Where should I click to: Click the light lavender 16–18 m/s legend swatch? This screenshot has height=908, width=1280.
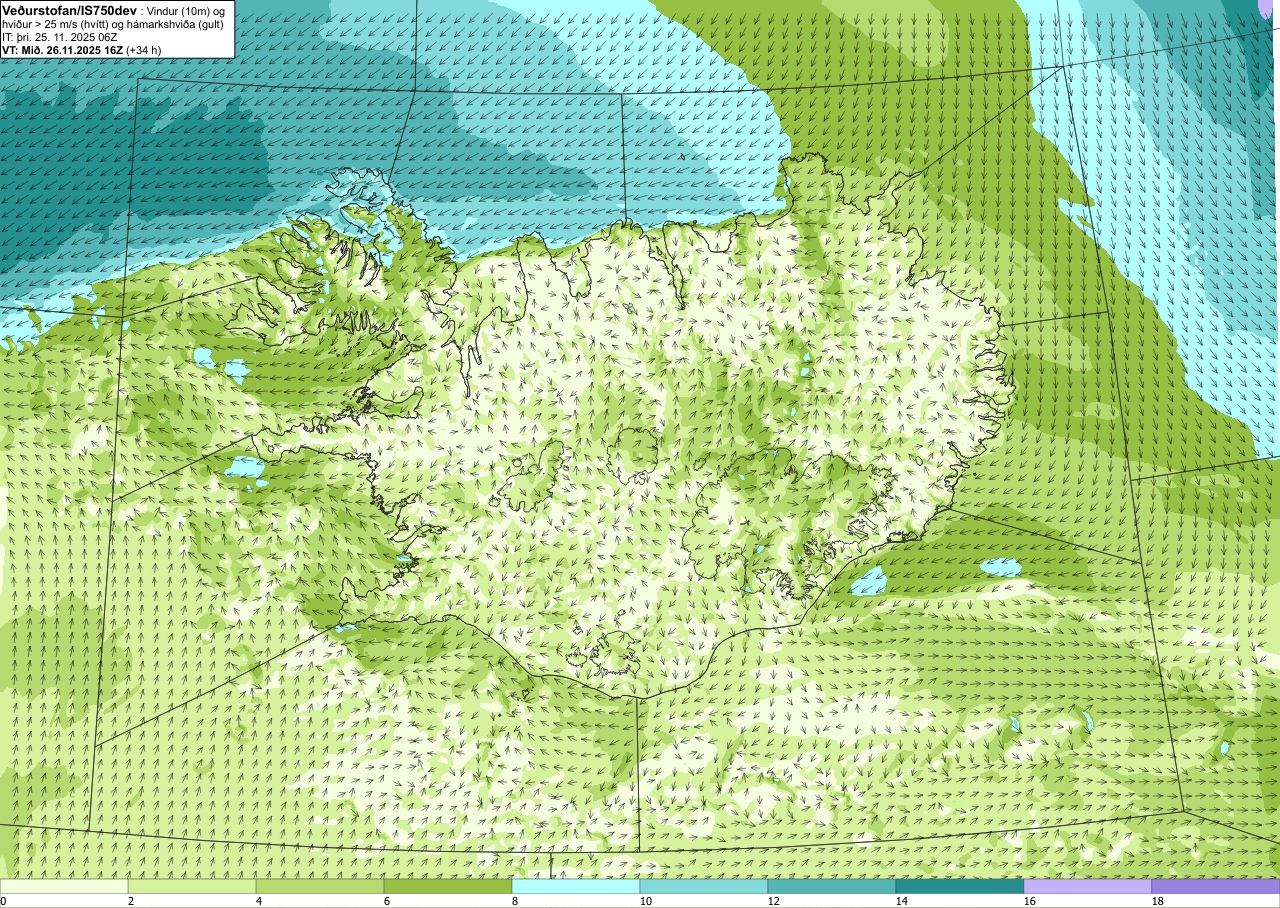pyautogui.click(x=1088, y=886)
